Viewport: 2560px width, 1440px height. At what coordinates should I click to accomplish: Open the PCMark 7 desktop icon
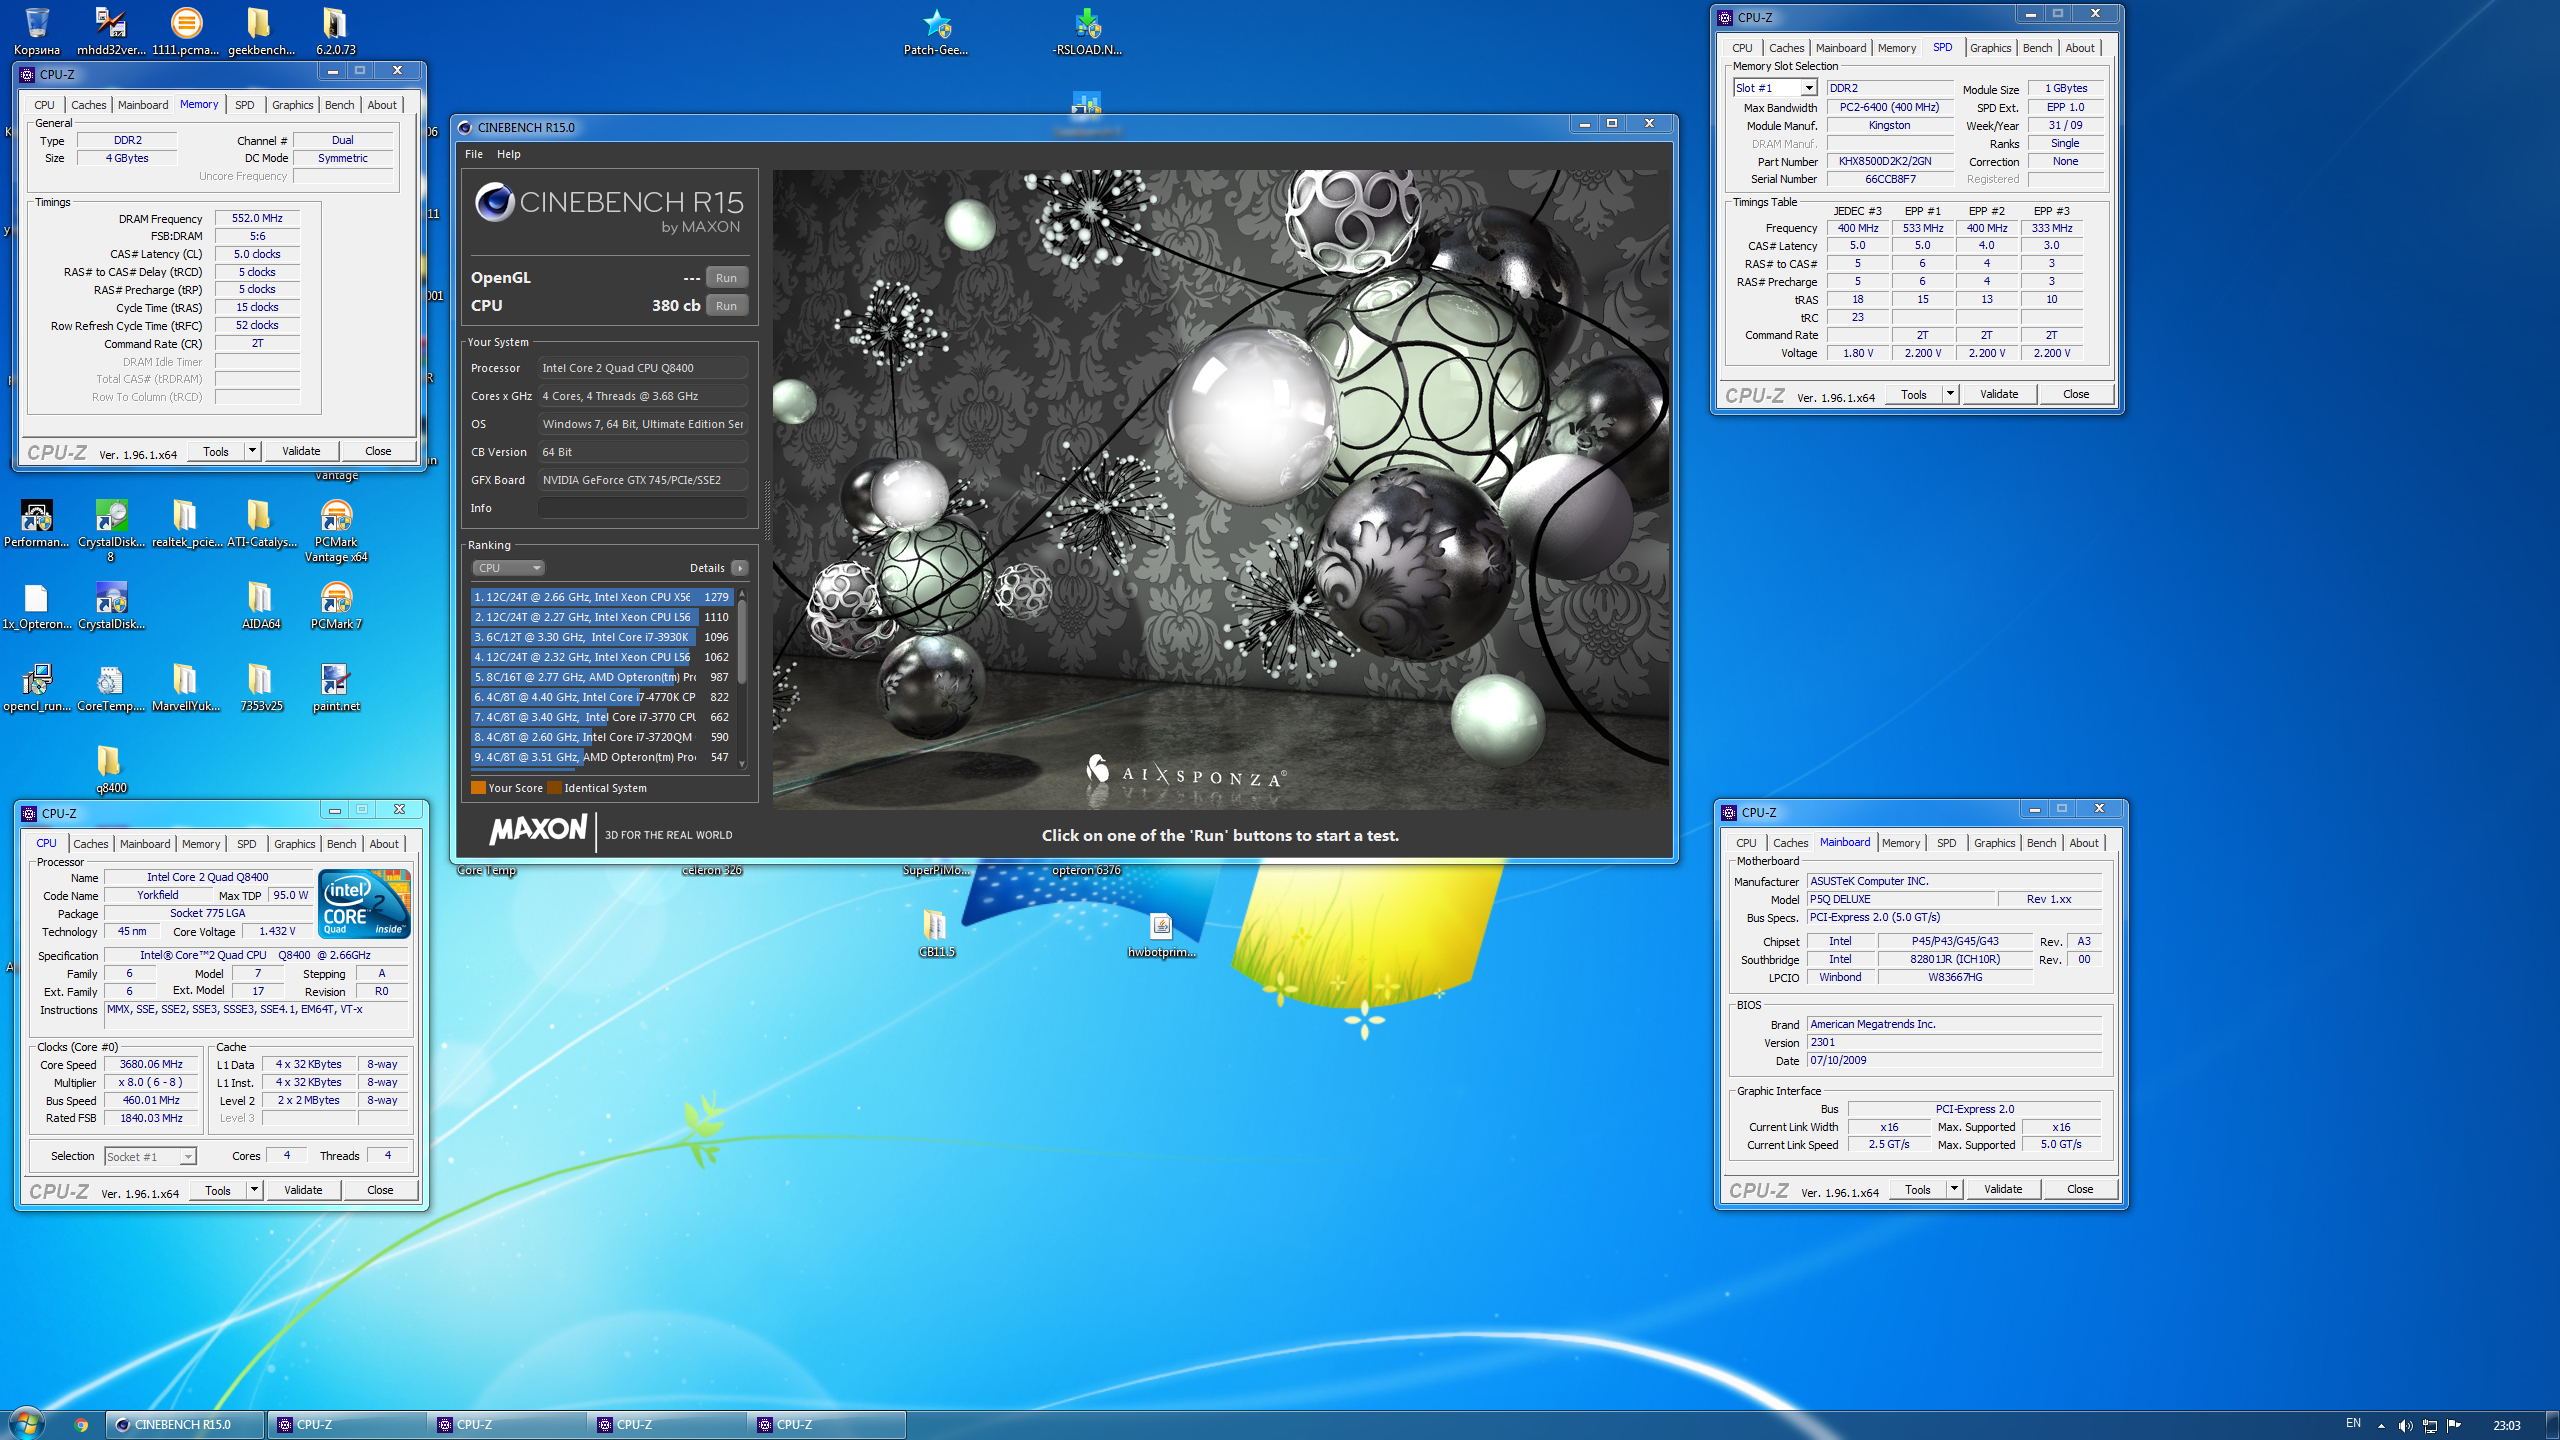click(x=336, y=606)
